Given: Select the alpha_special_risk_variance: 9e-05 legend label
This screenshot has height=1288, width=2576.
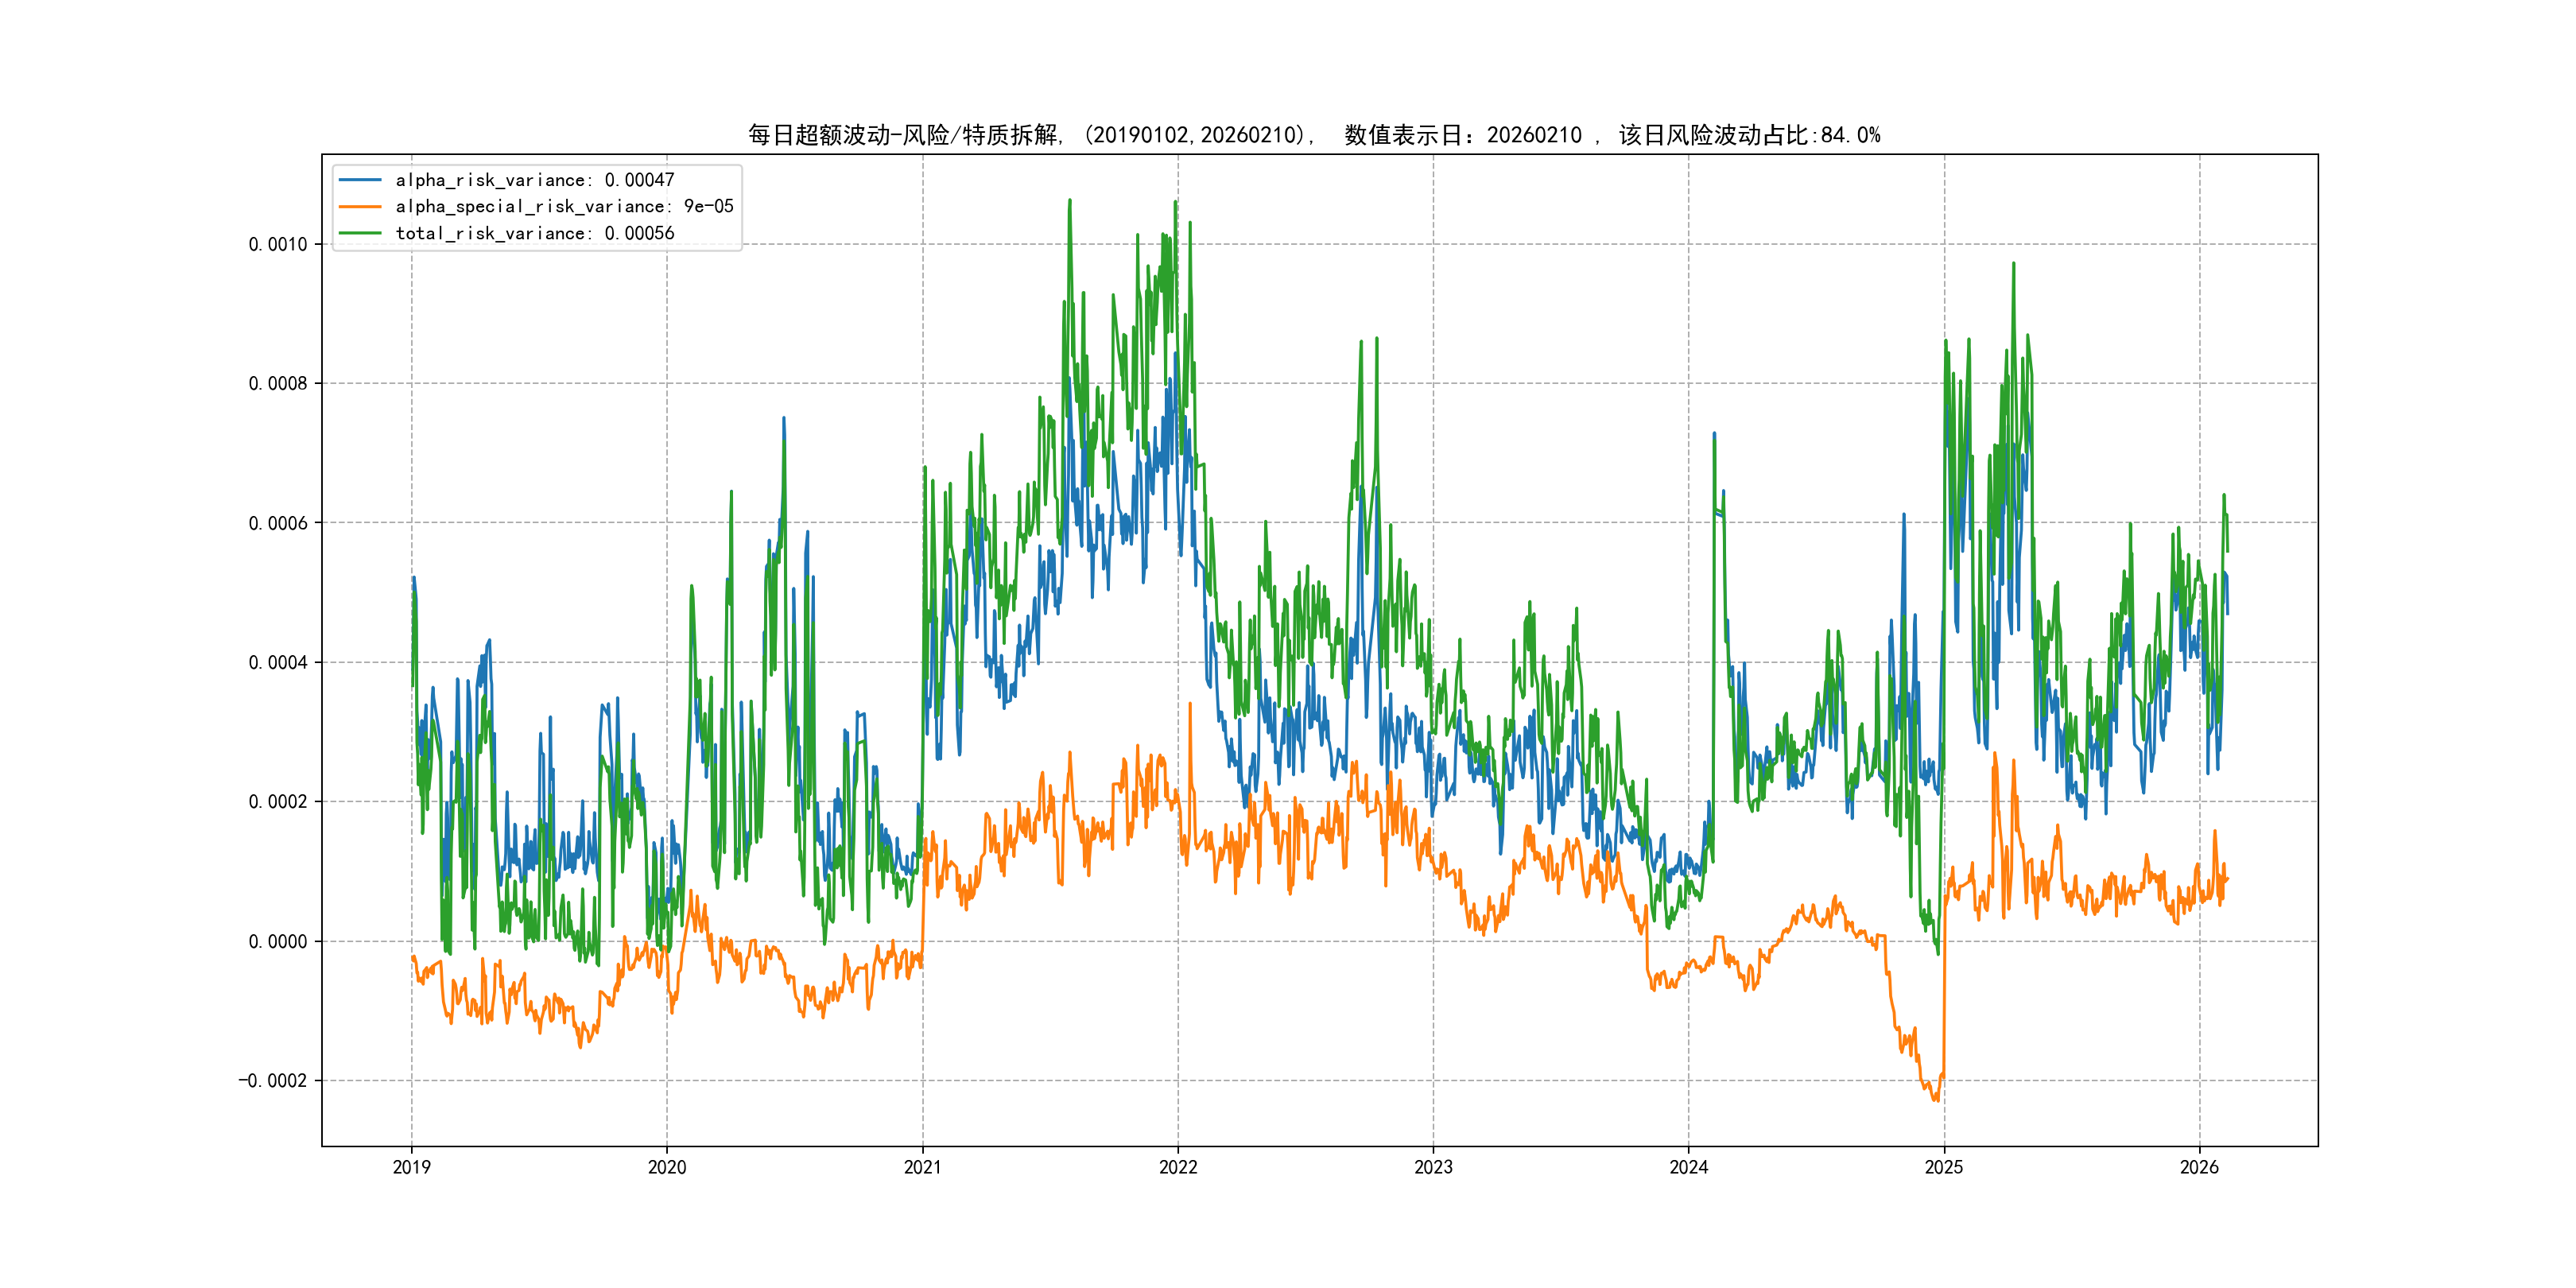Looking at the screenshot, I should click(564, 206).
